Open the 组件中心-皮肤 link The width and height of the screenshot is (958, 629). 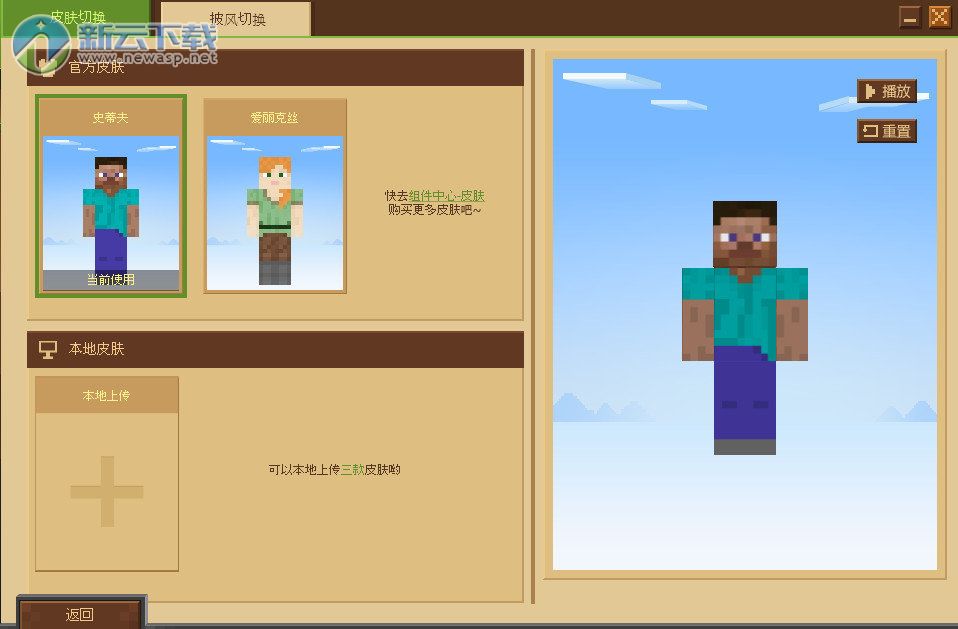(x=447, y=195)
